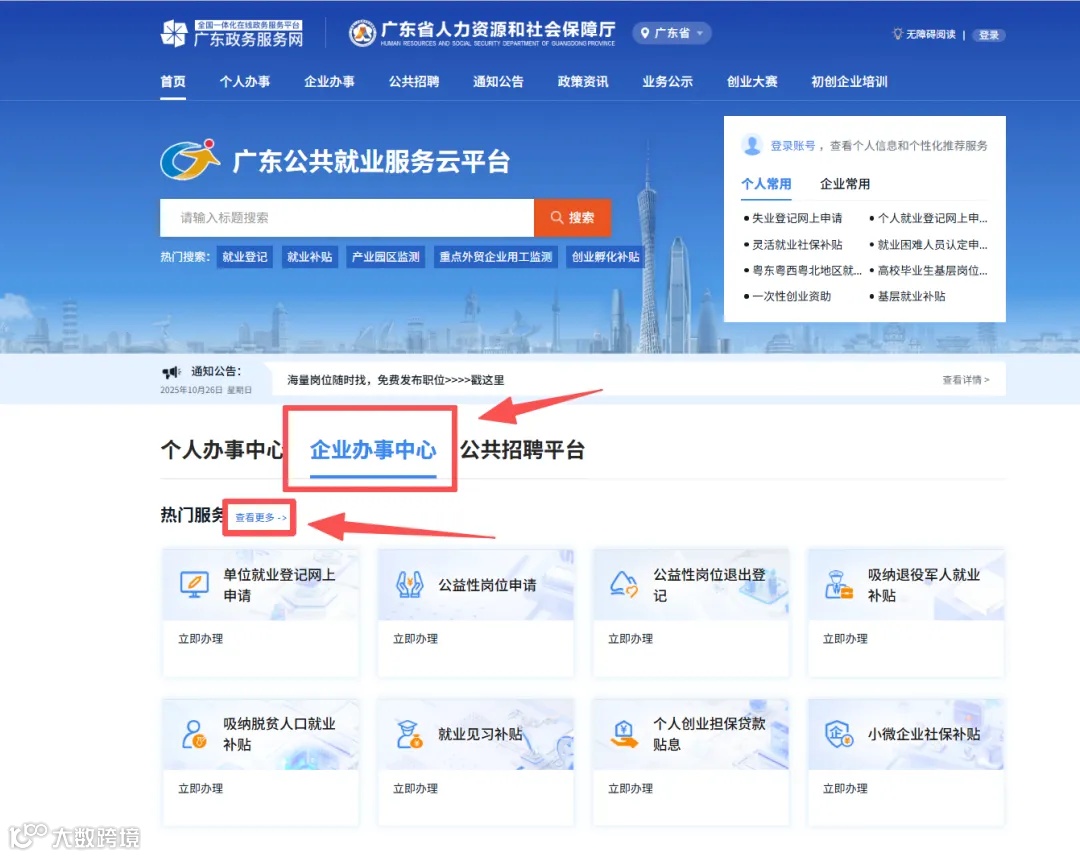Click the 登录账号 link
The width and height of the screenshot is (1080, 857).
coord(793,146)
